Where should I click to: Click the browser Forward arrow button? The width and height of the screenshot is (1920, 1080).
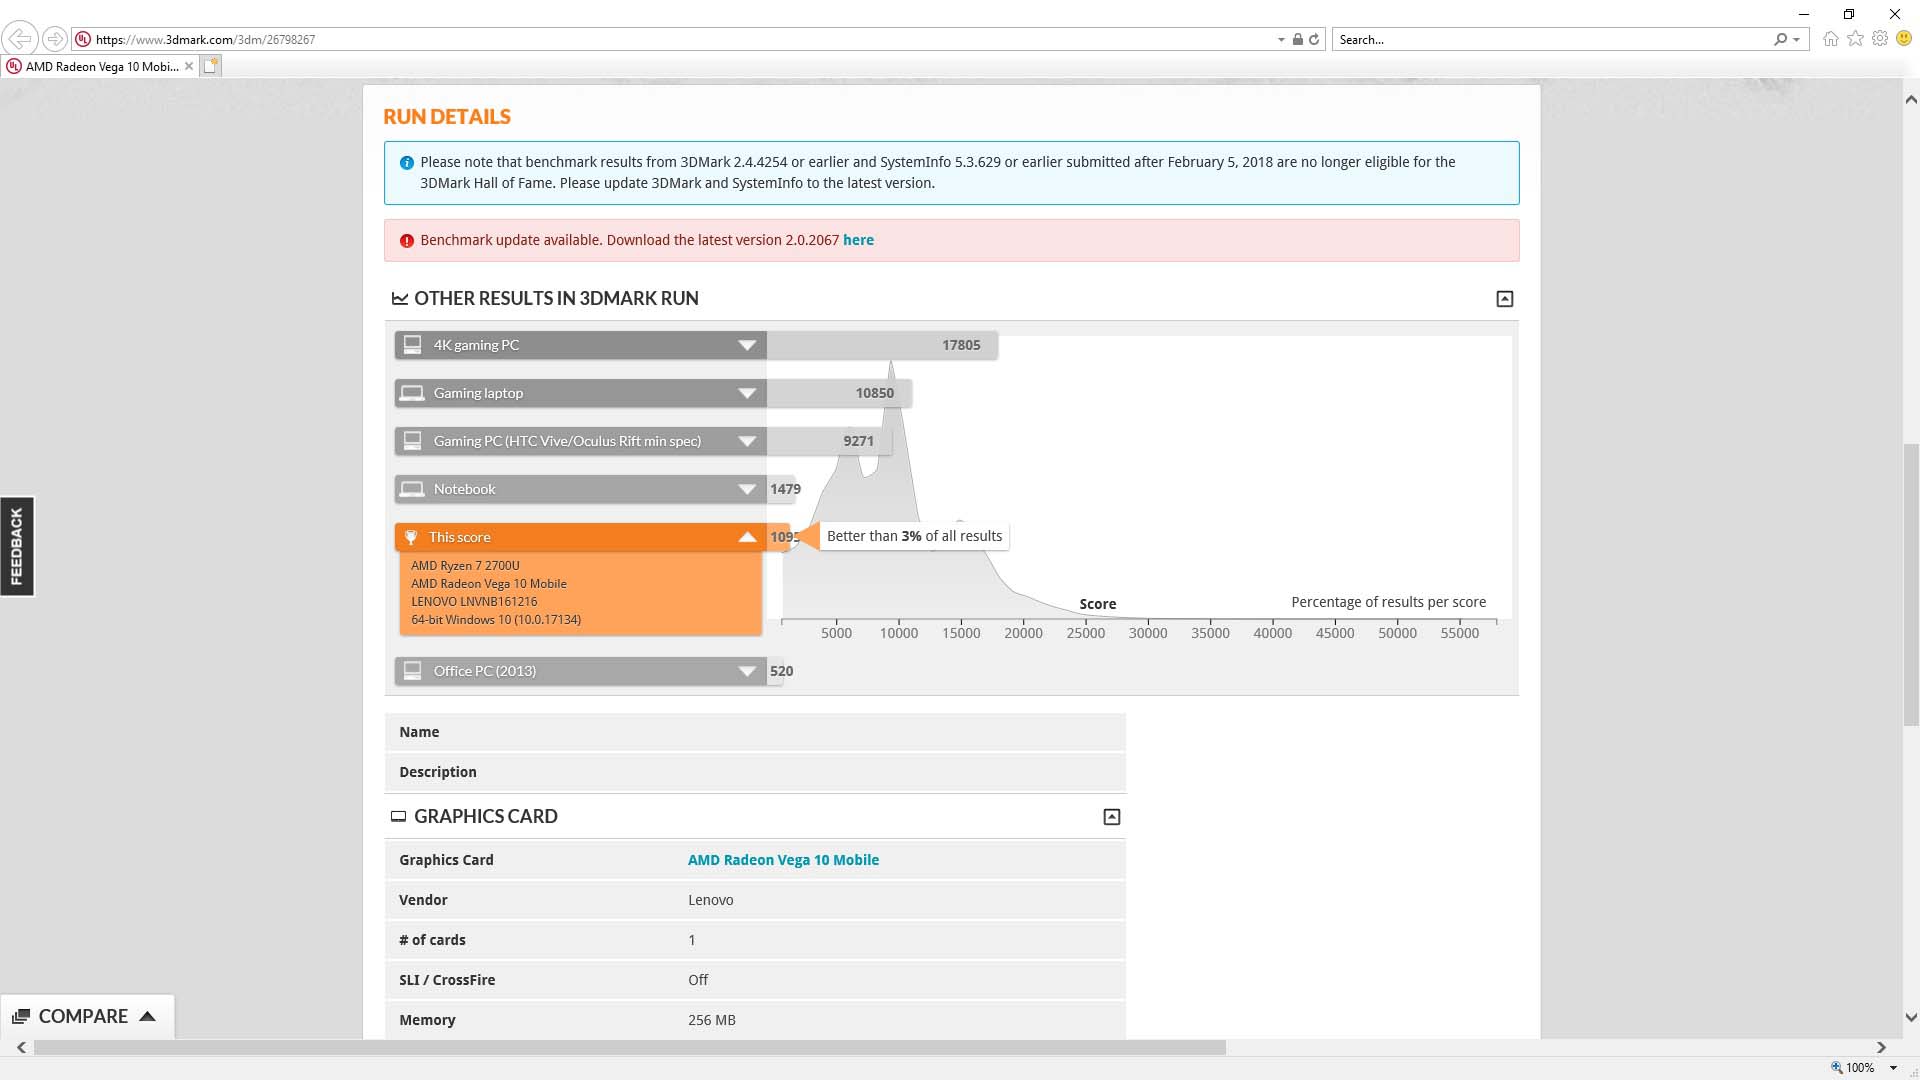click(55, 39)
